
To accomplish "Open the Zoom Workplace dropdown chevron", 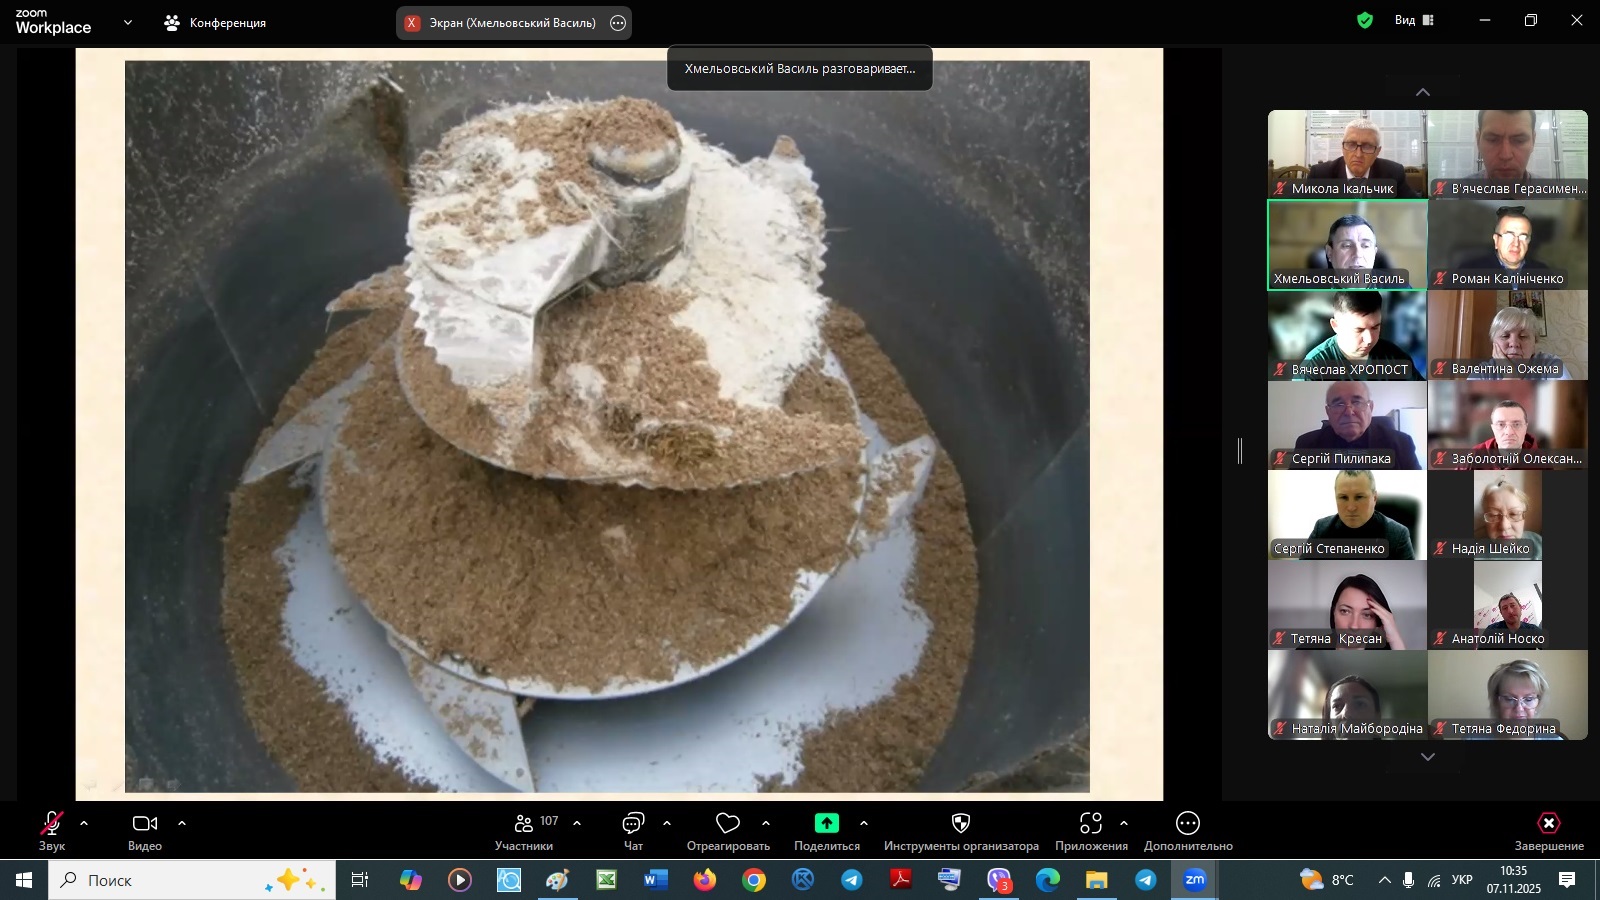I will (x=127, y=22).
